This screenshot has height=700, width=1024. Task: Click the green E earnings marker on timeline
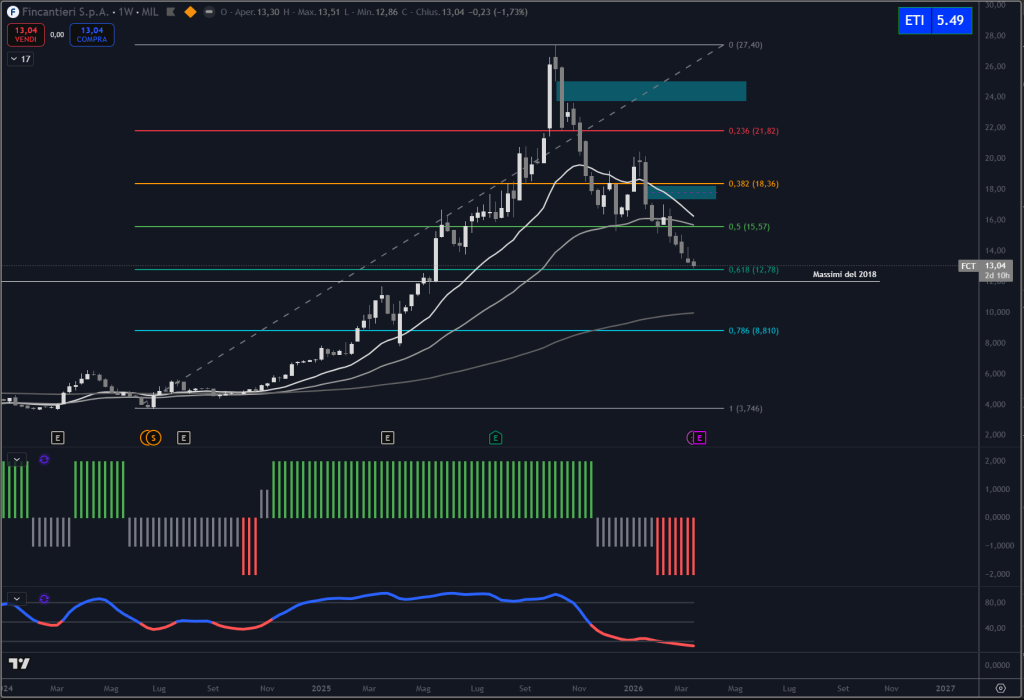pyautogui.click(x=496, y=437)
